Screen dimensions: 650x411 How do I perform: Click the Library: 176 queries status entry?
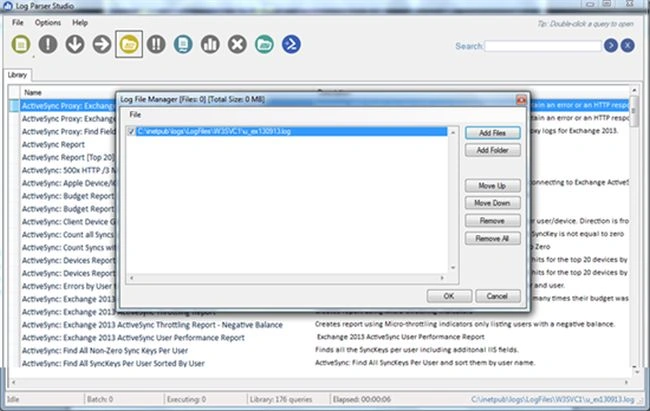click(281, 399)
